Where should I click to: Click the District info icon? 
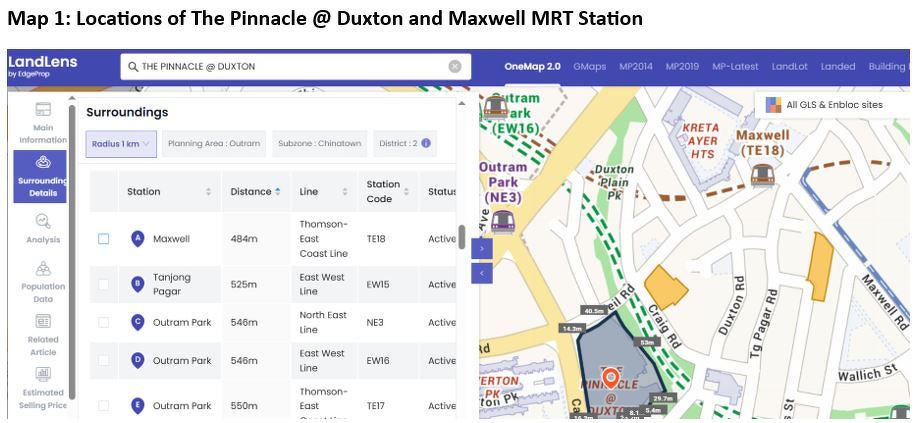pos(426,143)
